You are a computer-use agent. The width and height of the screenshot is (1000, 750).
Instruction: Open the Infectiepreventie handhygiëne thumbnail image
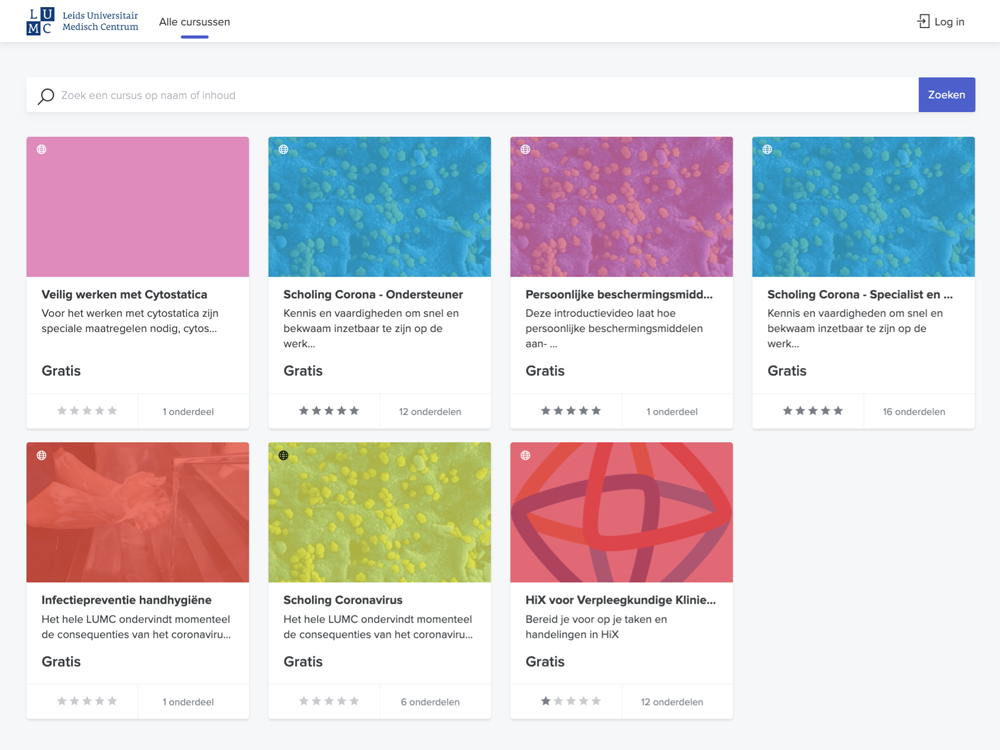point(138,513)
